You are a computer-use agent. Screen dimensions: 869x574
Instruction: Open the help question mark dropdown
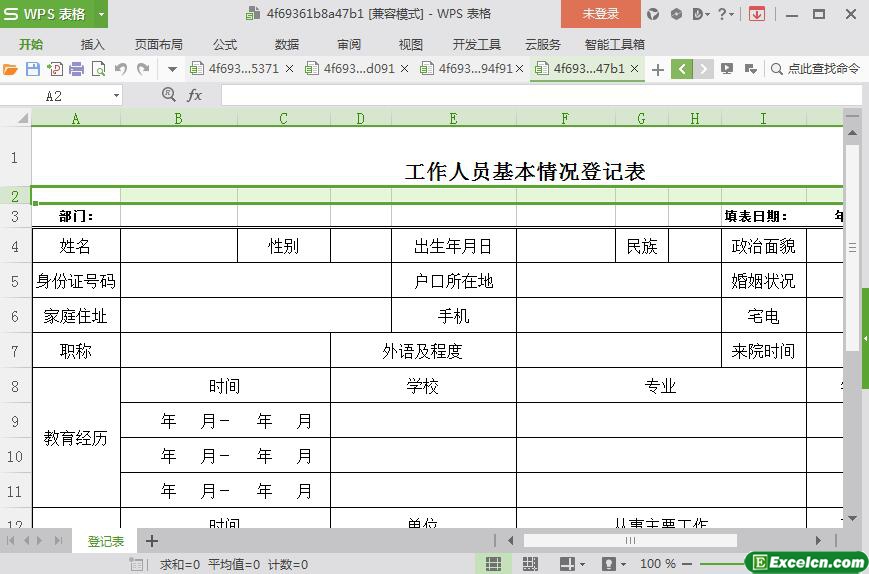coord(725,14)
